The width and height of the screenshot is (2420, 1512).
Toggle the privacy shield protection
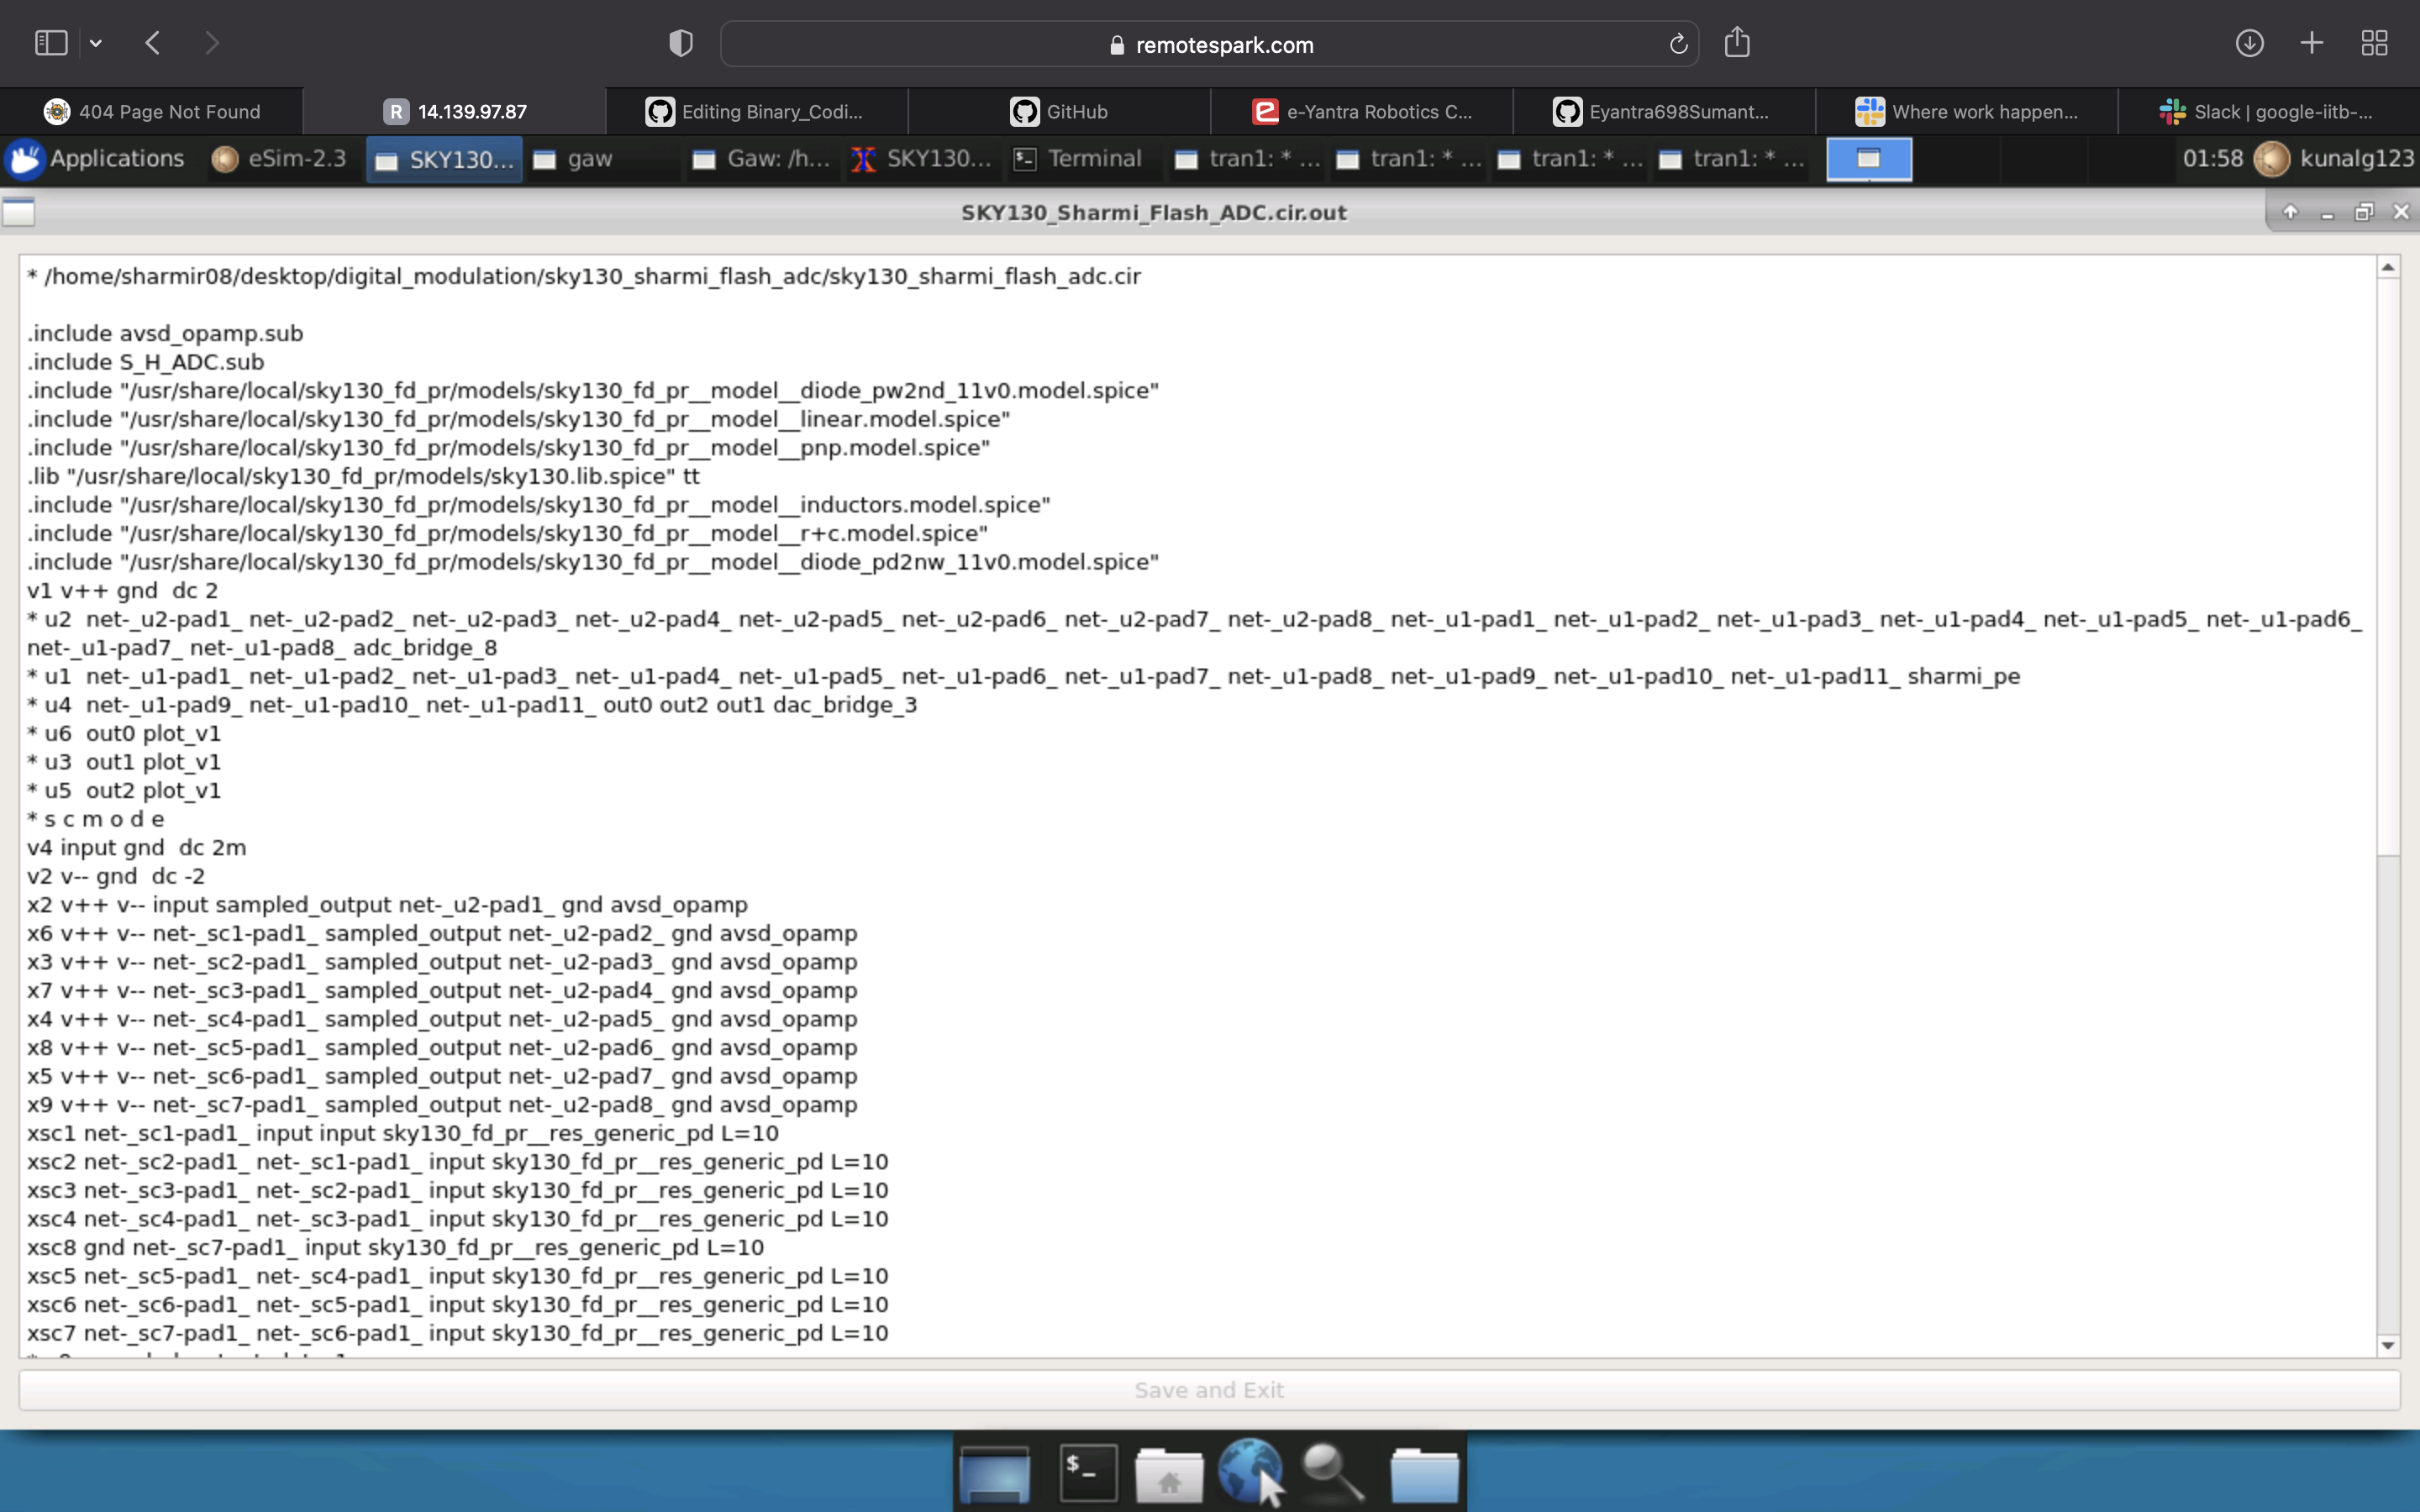680,43
